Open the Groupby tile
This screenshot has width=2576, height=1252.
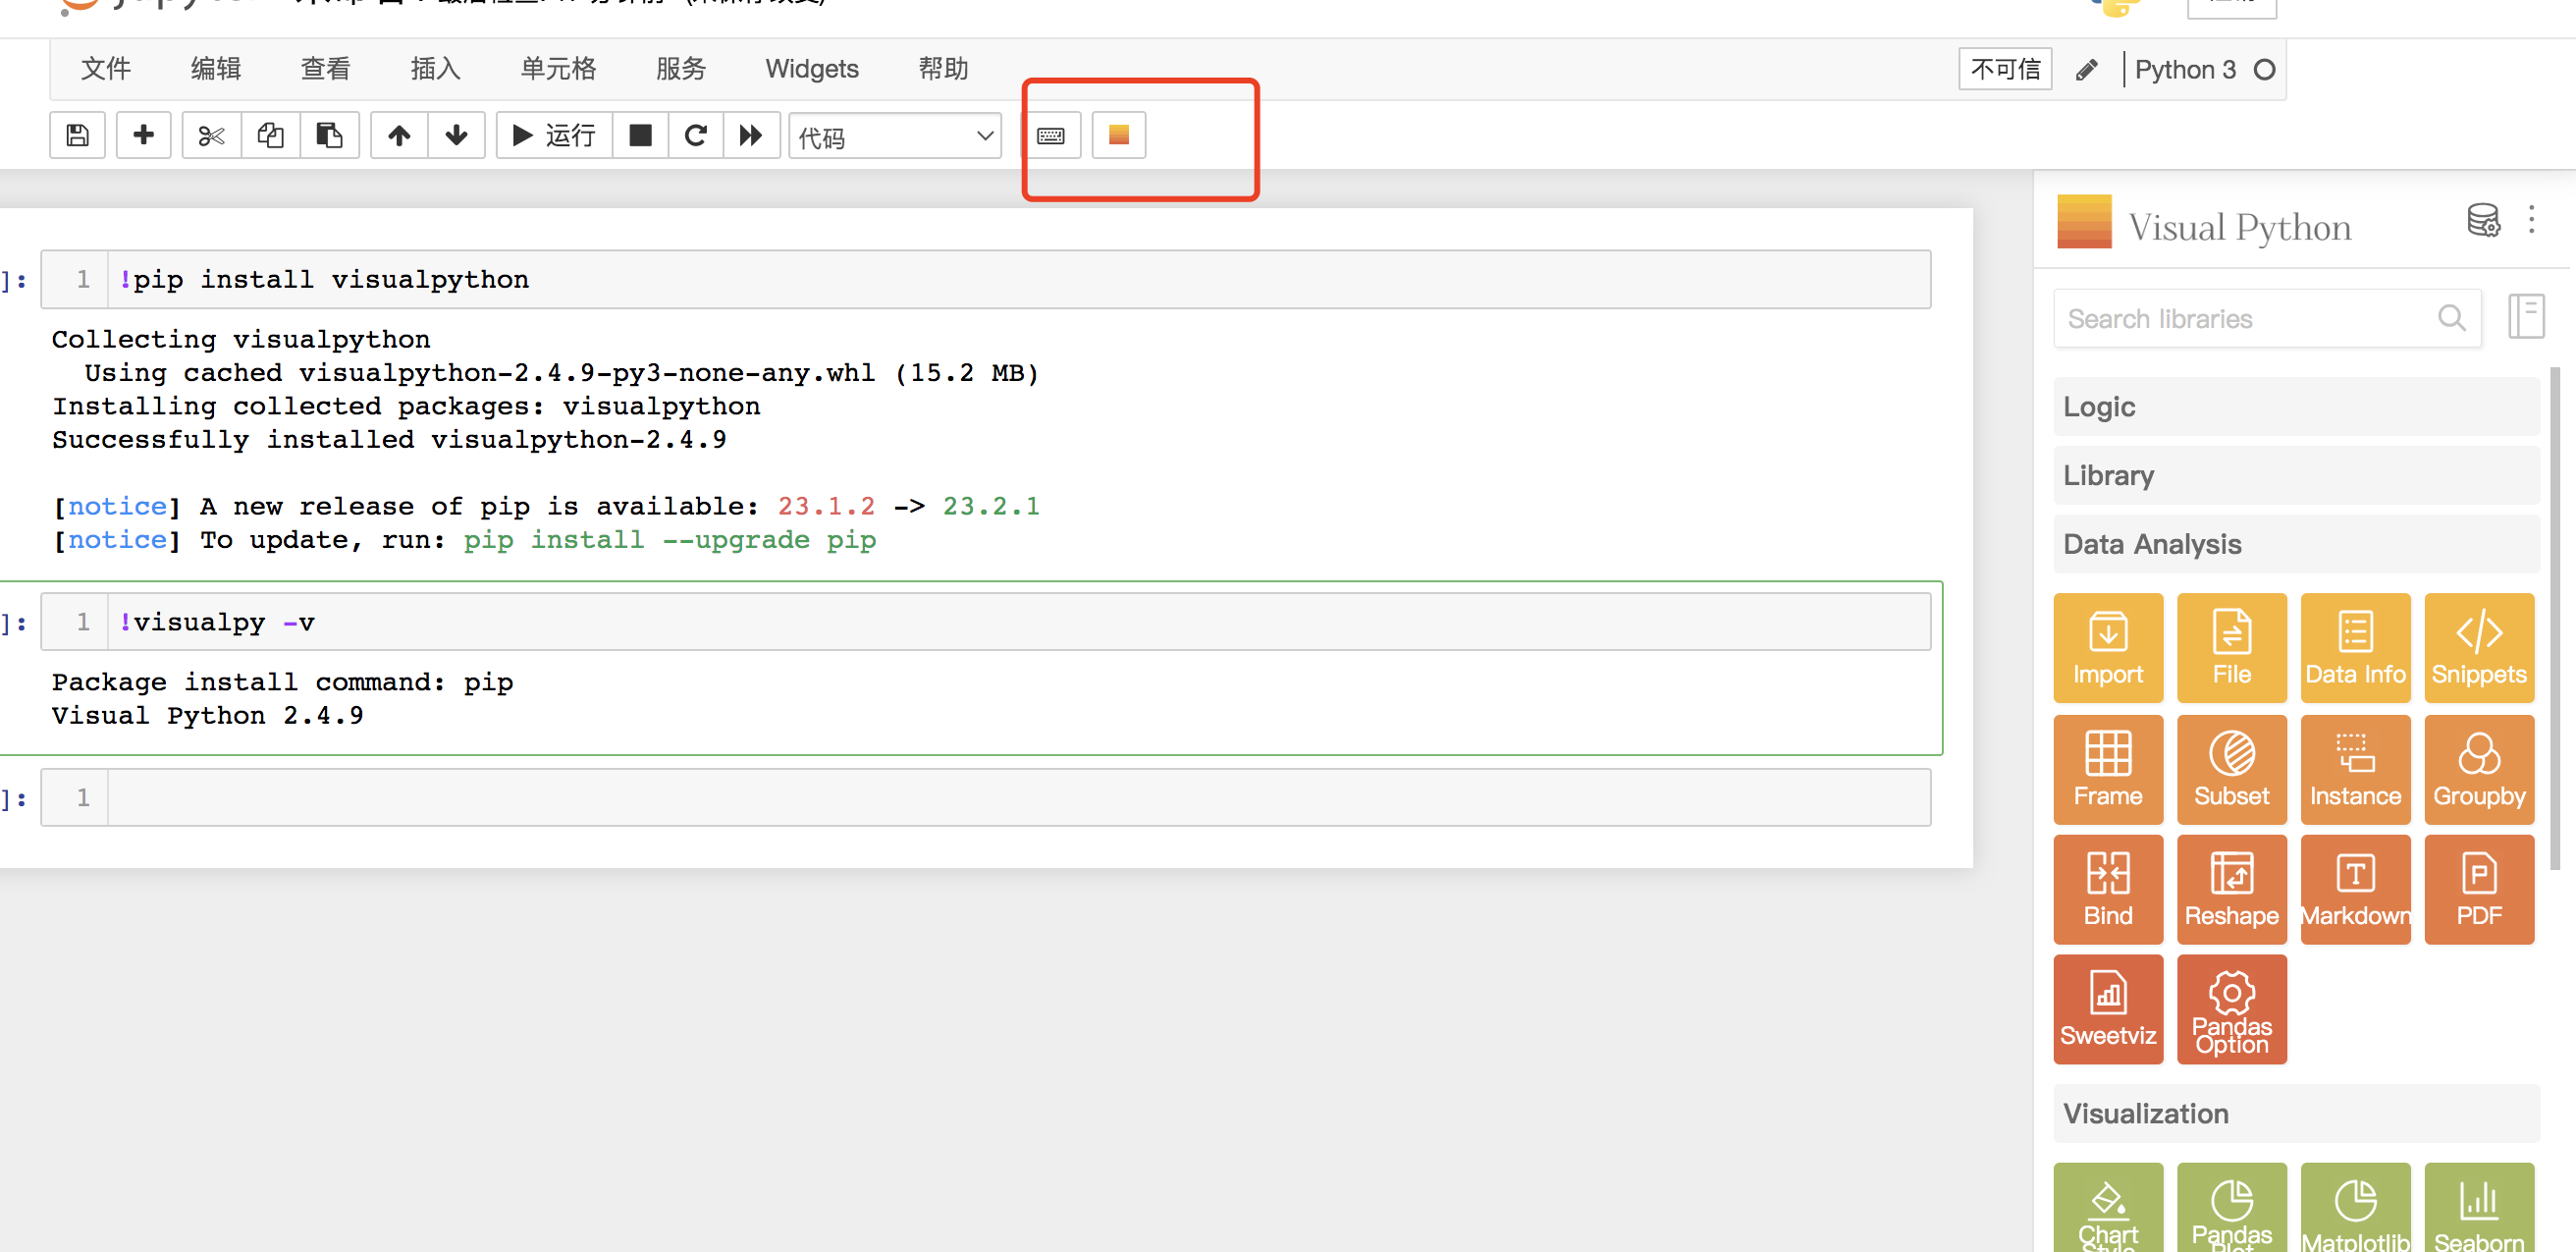tap(2479, 770)
